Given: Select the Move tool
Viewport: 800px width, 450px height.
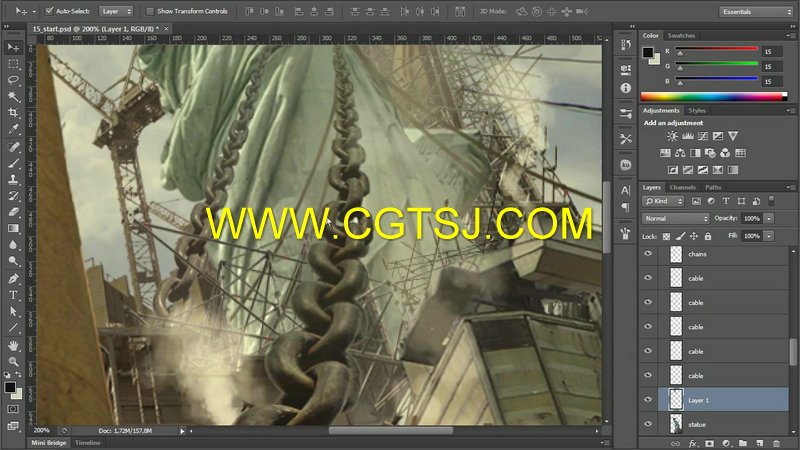Looking at the screenshot, I should pos(13,47).
